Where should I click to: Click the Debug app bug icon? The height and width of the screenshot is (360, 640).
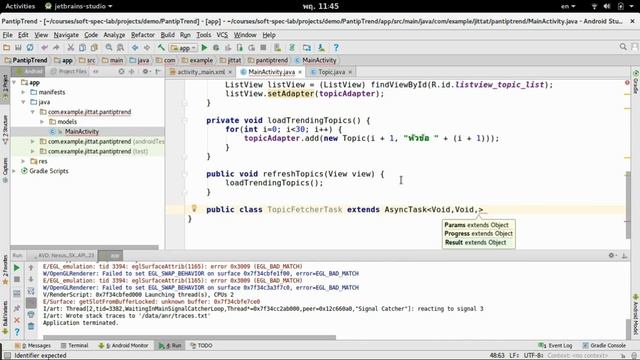point(216,48)
